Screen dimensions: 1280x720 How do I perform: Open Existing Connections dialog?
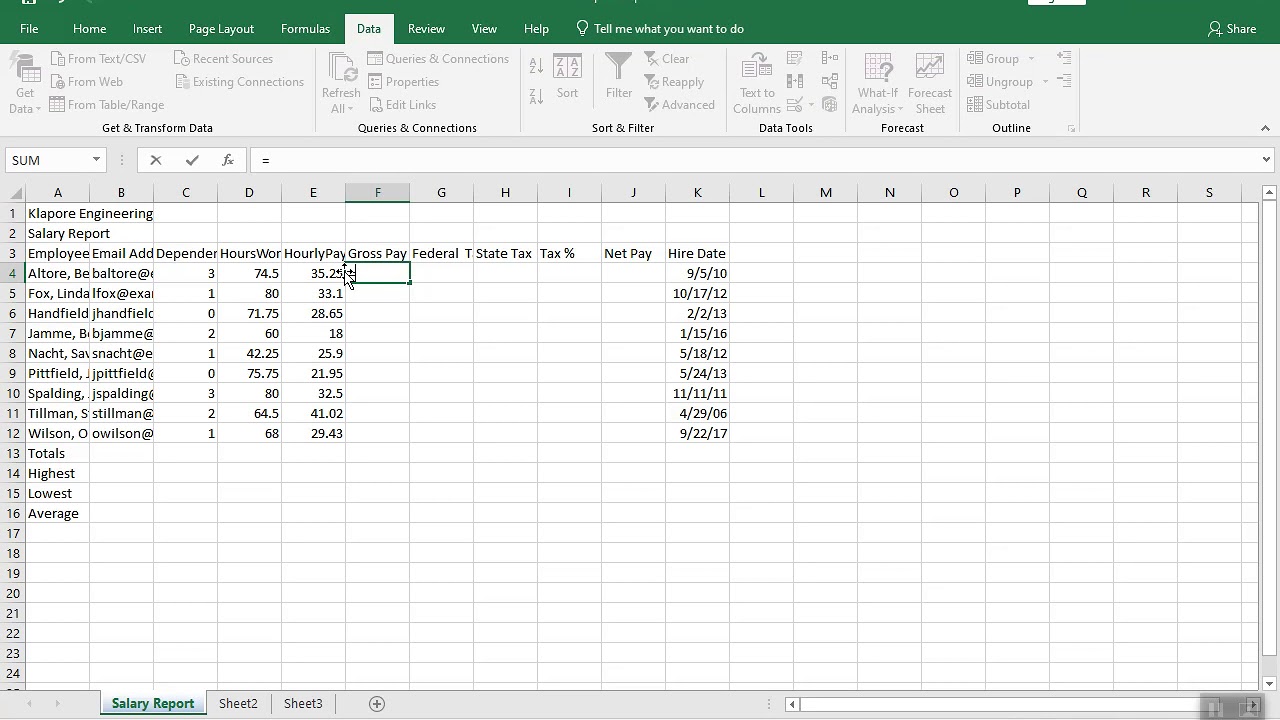tap(239, 82)
